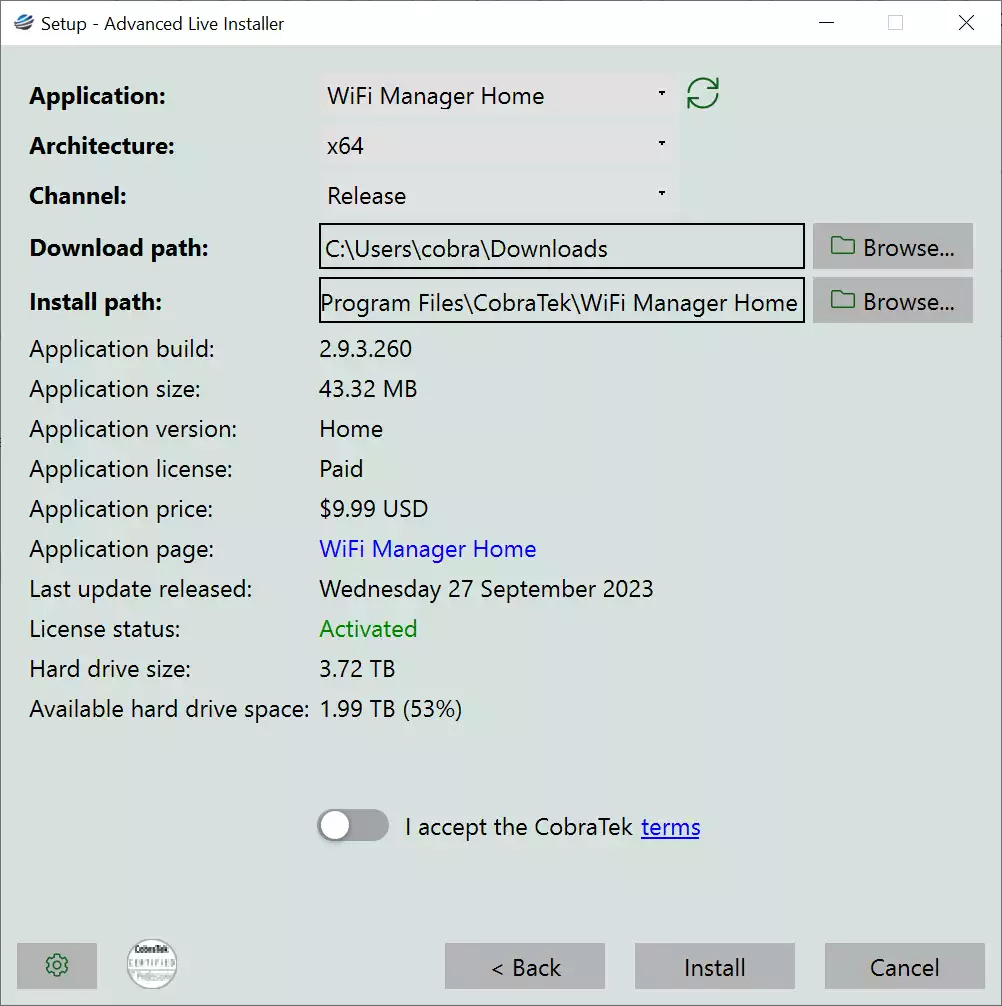The height and width of the screenshot is (1006, 1002).
Task: Open the Application dropdown (WiFi Manager Home)
Action: pos(497,96)
